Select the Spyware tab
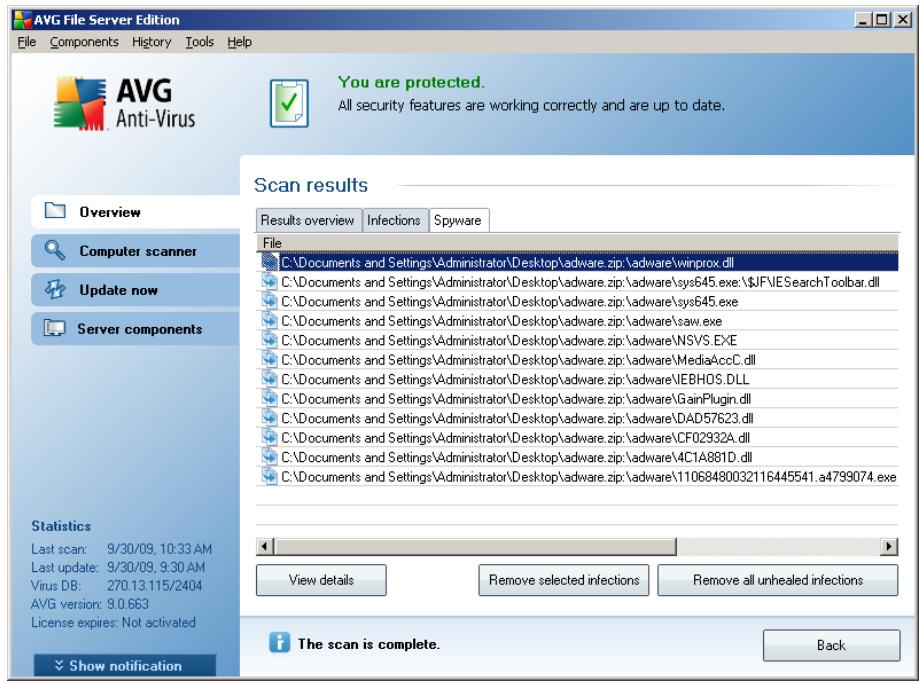The width and height of the screenshot is (923, 684). tap(458, 221)
